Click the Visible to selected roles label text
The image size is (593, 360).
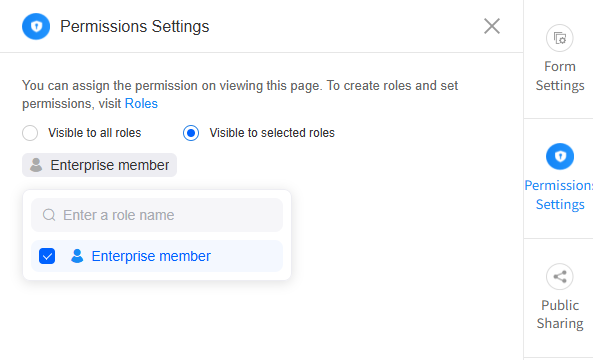tap(272, 133)
